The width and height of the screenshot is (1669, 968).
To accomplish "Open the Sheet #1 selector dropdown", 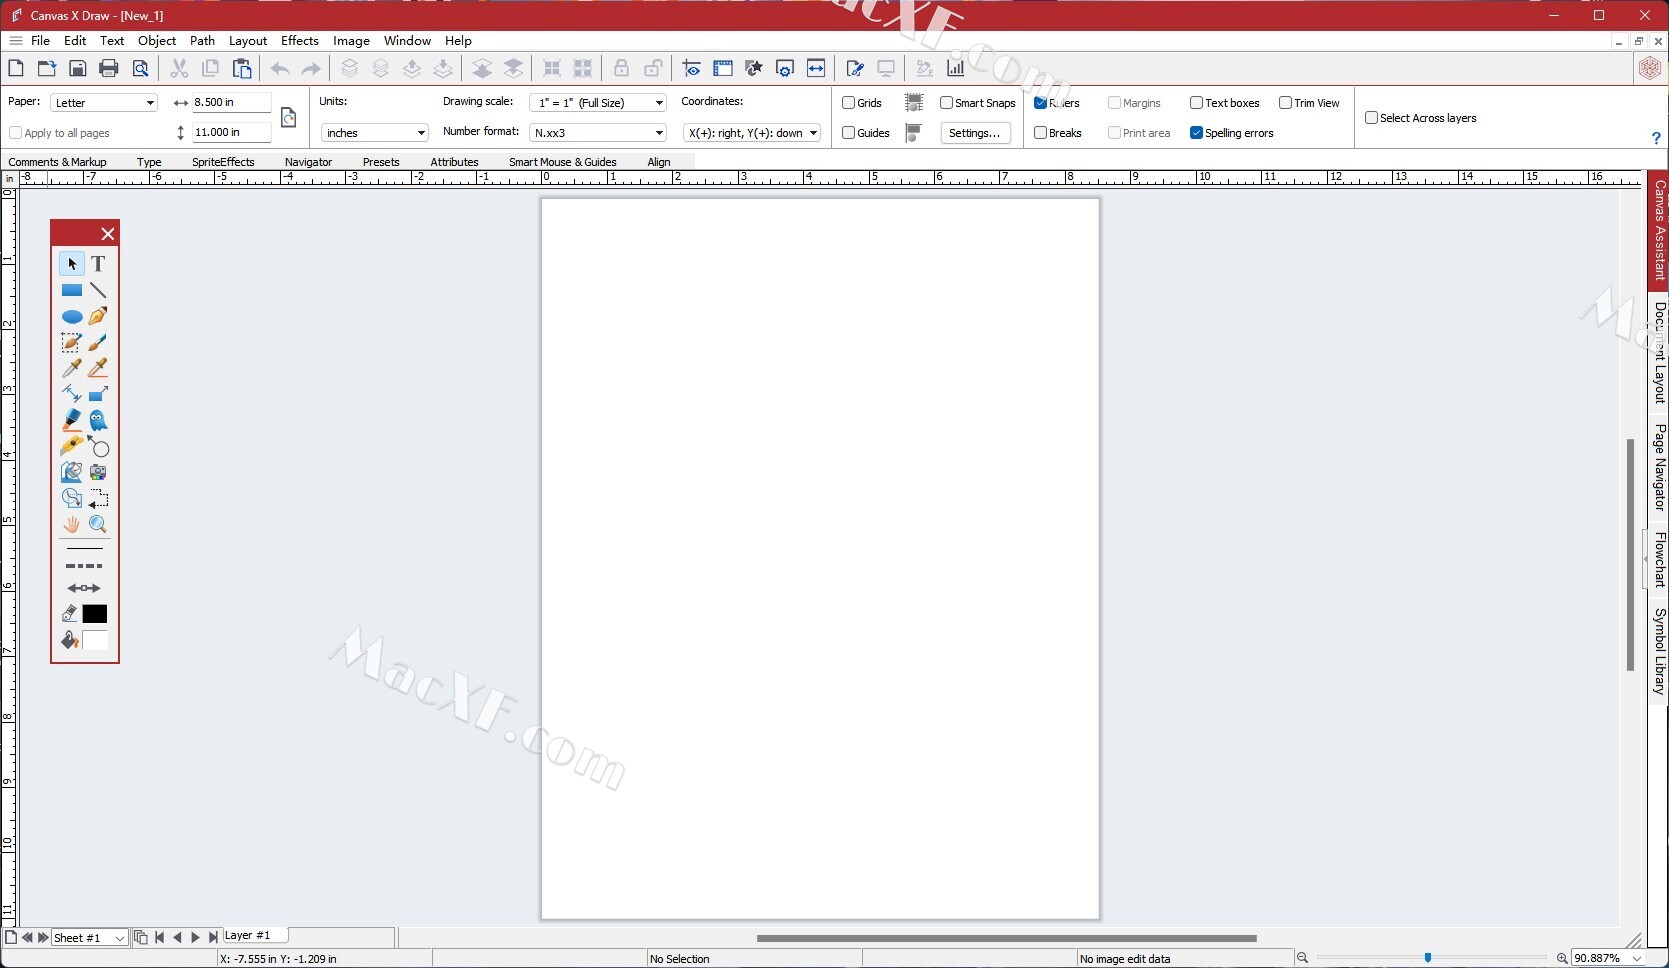I will 90,938.
